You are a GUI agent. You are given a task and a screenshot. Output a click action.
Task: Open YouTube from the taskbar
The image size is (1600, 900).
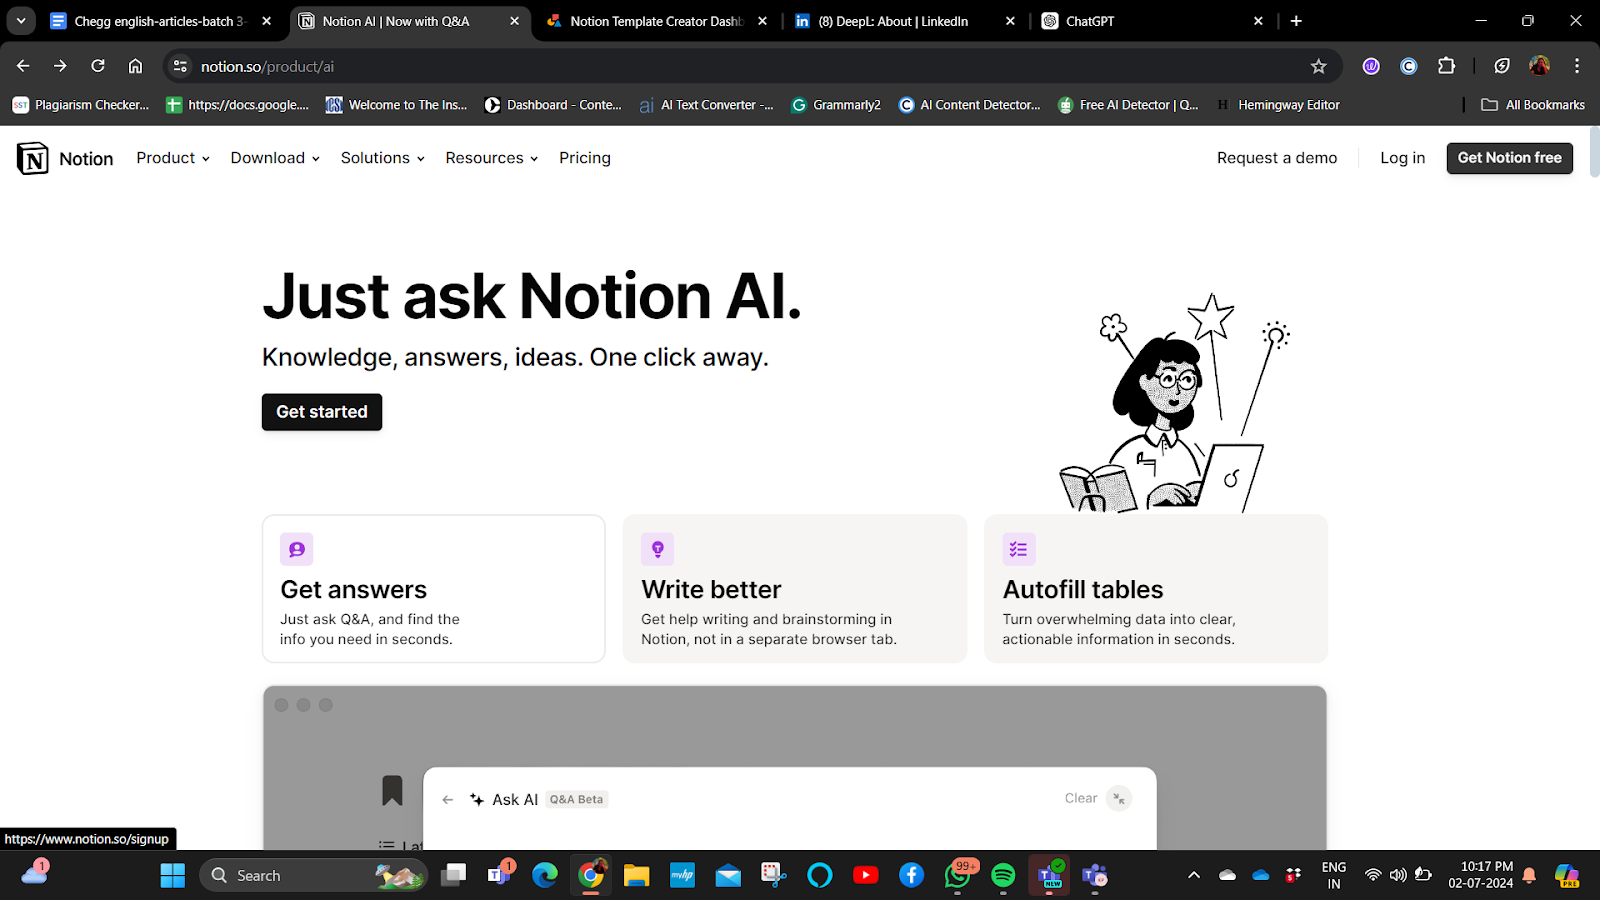click(866, 876)
